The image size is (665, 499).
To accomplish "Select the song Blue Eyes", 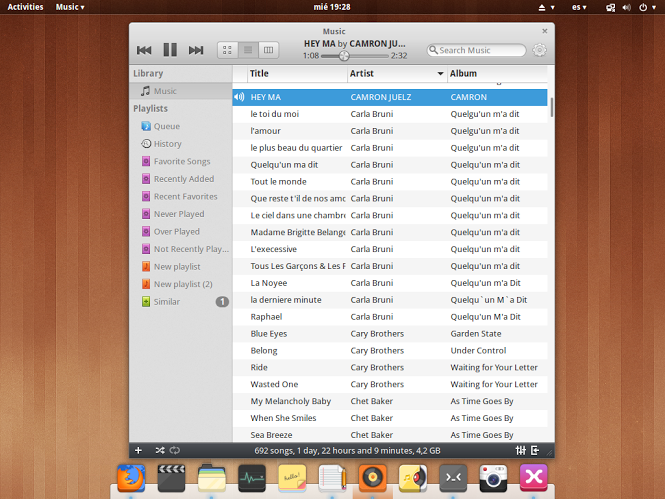I will click(x=390, y=334).
